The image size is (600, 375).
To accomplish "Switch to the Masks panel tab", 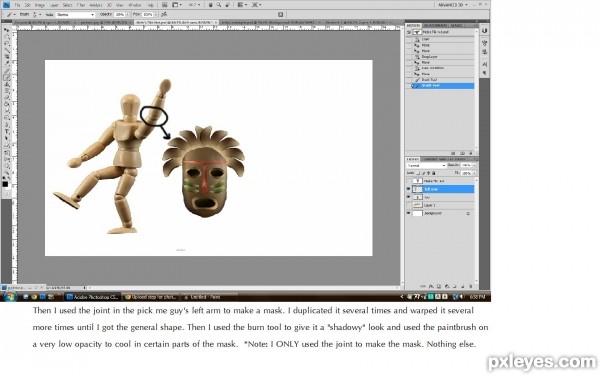I will coord(456,26).
